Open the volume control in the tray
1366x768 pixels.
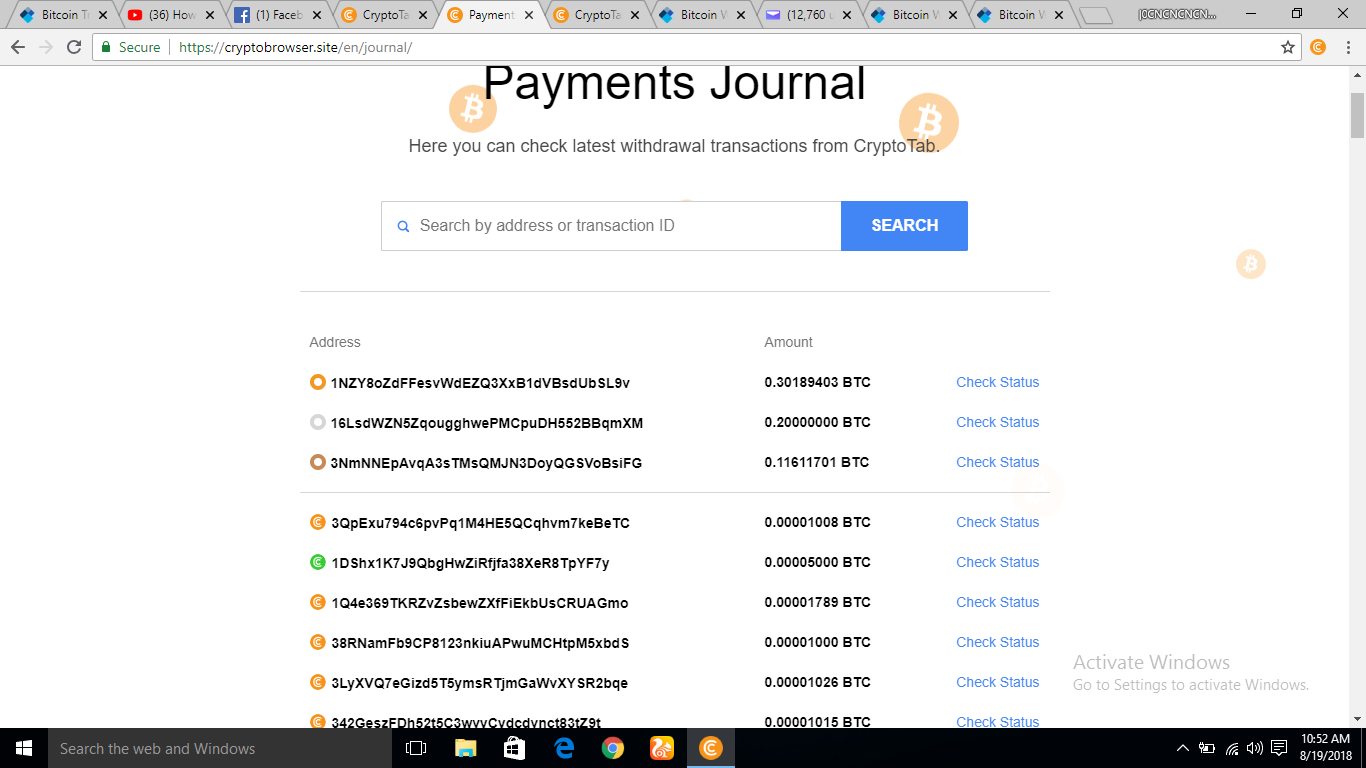tap(1255, 748)
